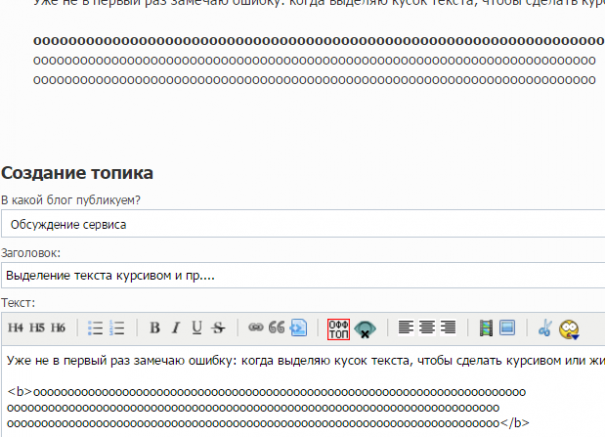The image size is (605, 437).
Task: Mark text as offtopic (ОФФ ТОП)
Action: [x=338, y=327]
